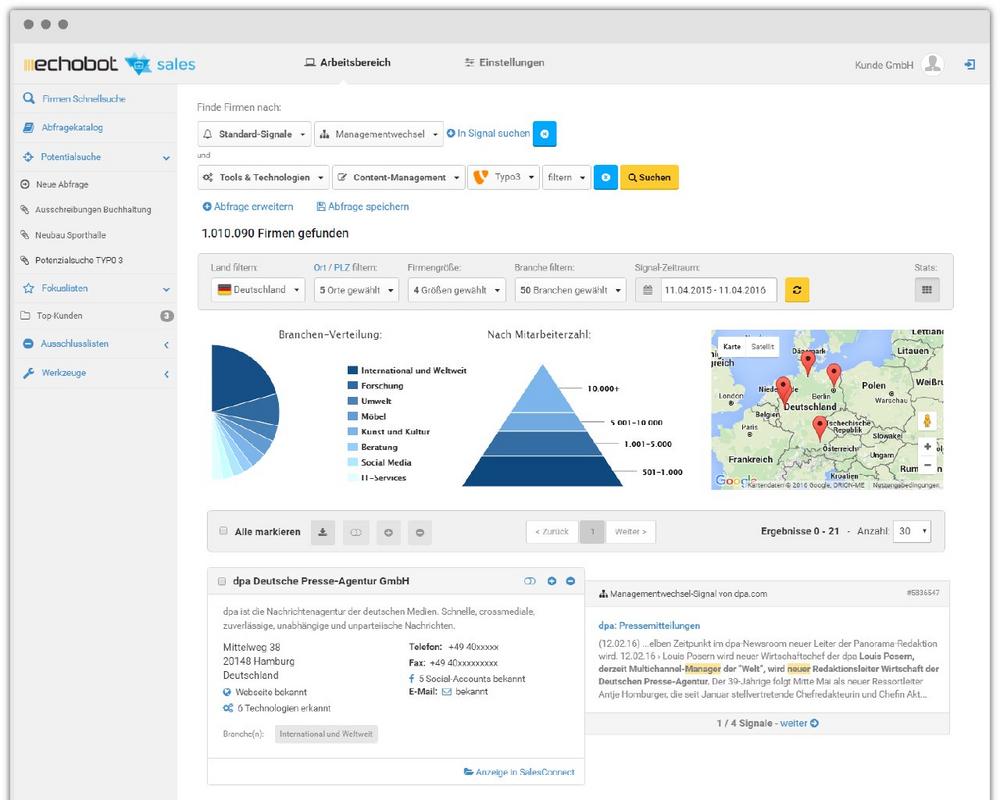The height and width of the screenshot is (800, 1000).
Task: Click the Abfrage erweitern link
Action: (x=248, y=207)
